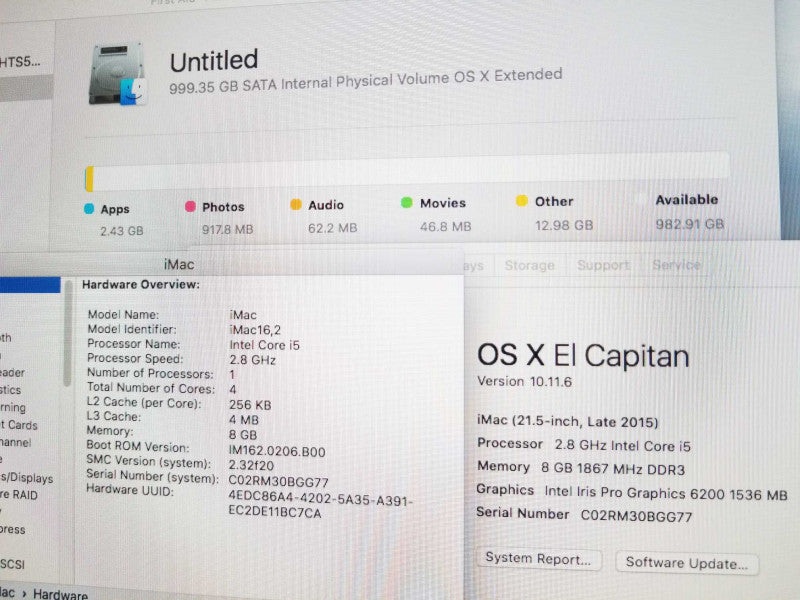Click the Photos 917.8 MB value

(228, 229)
